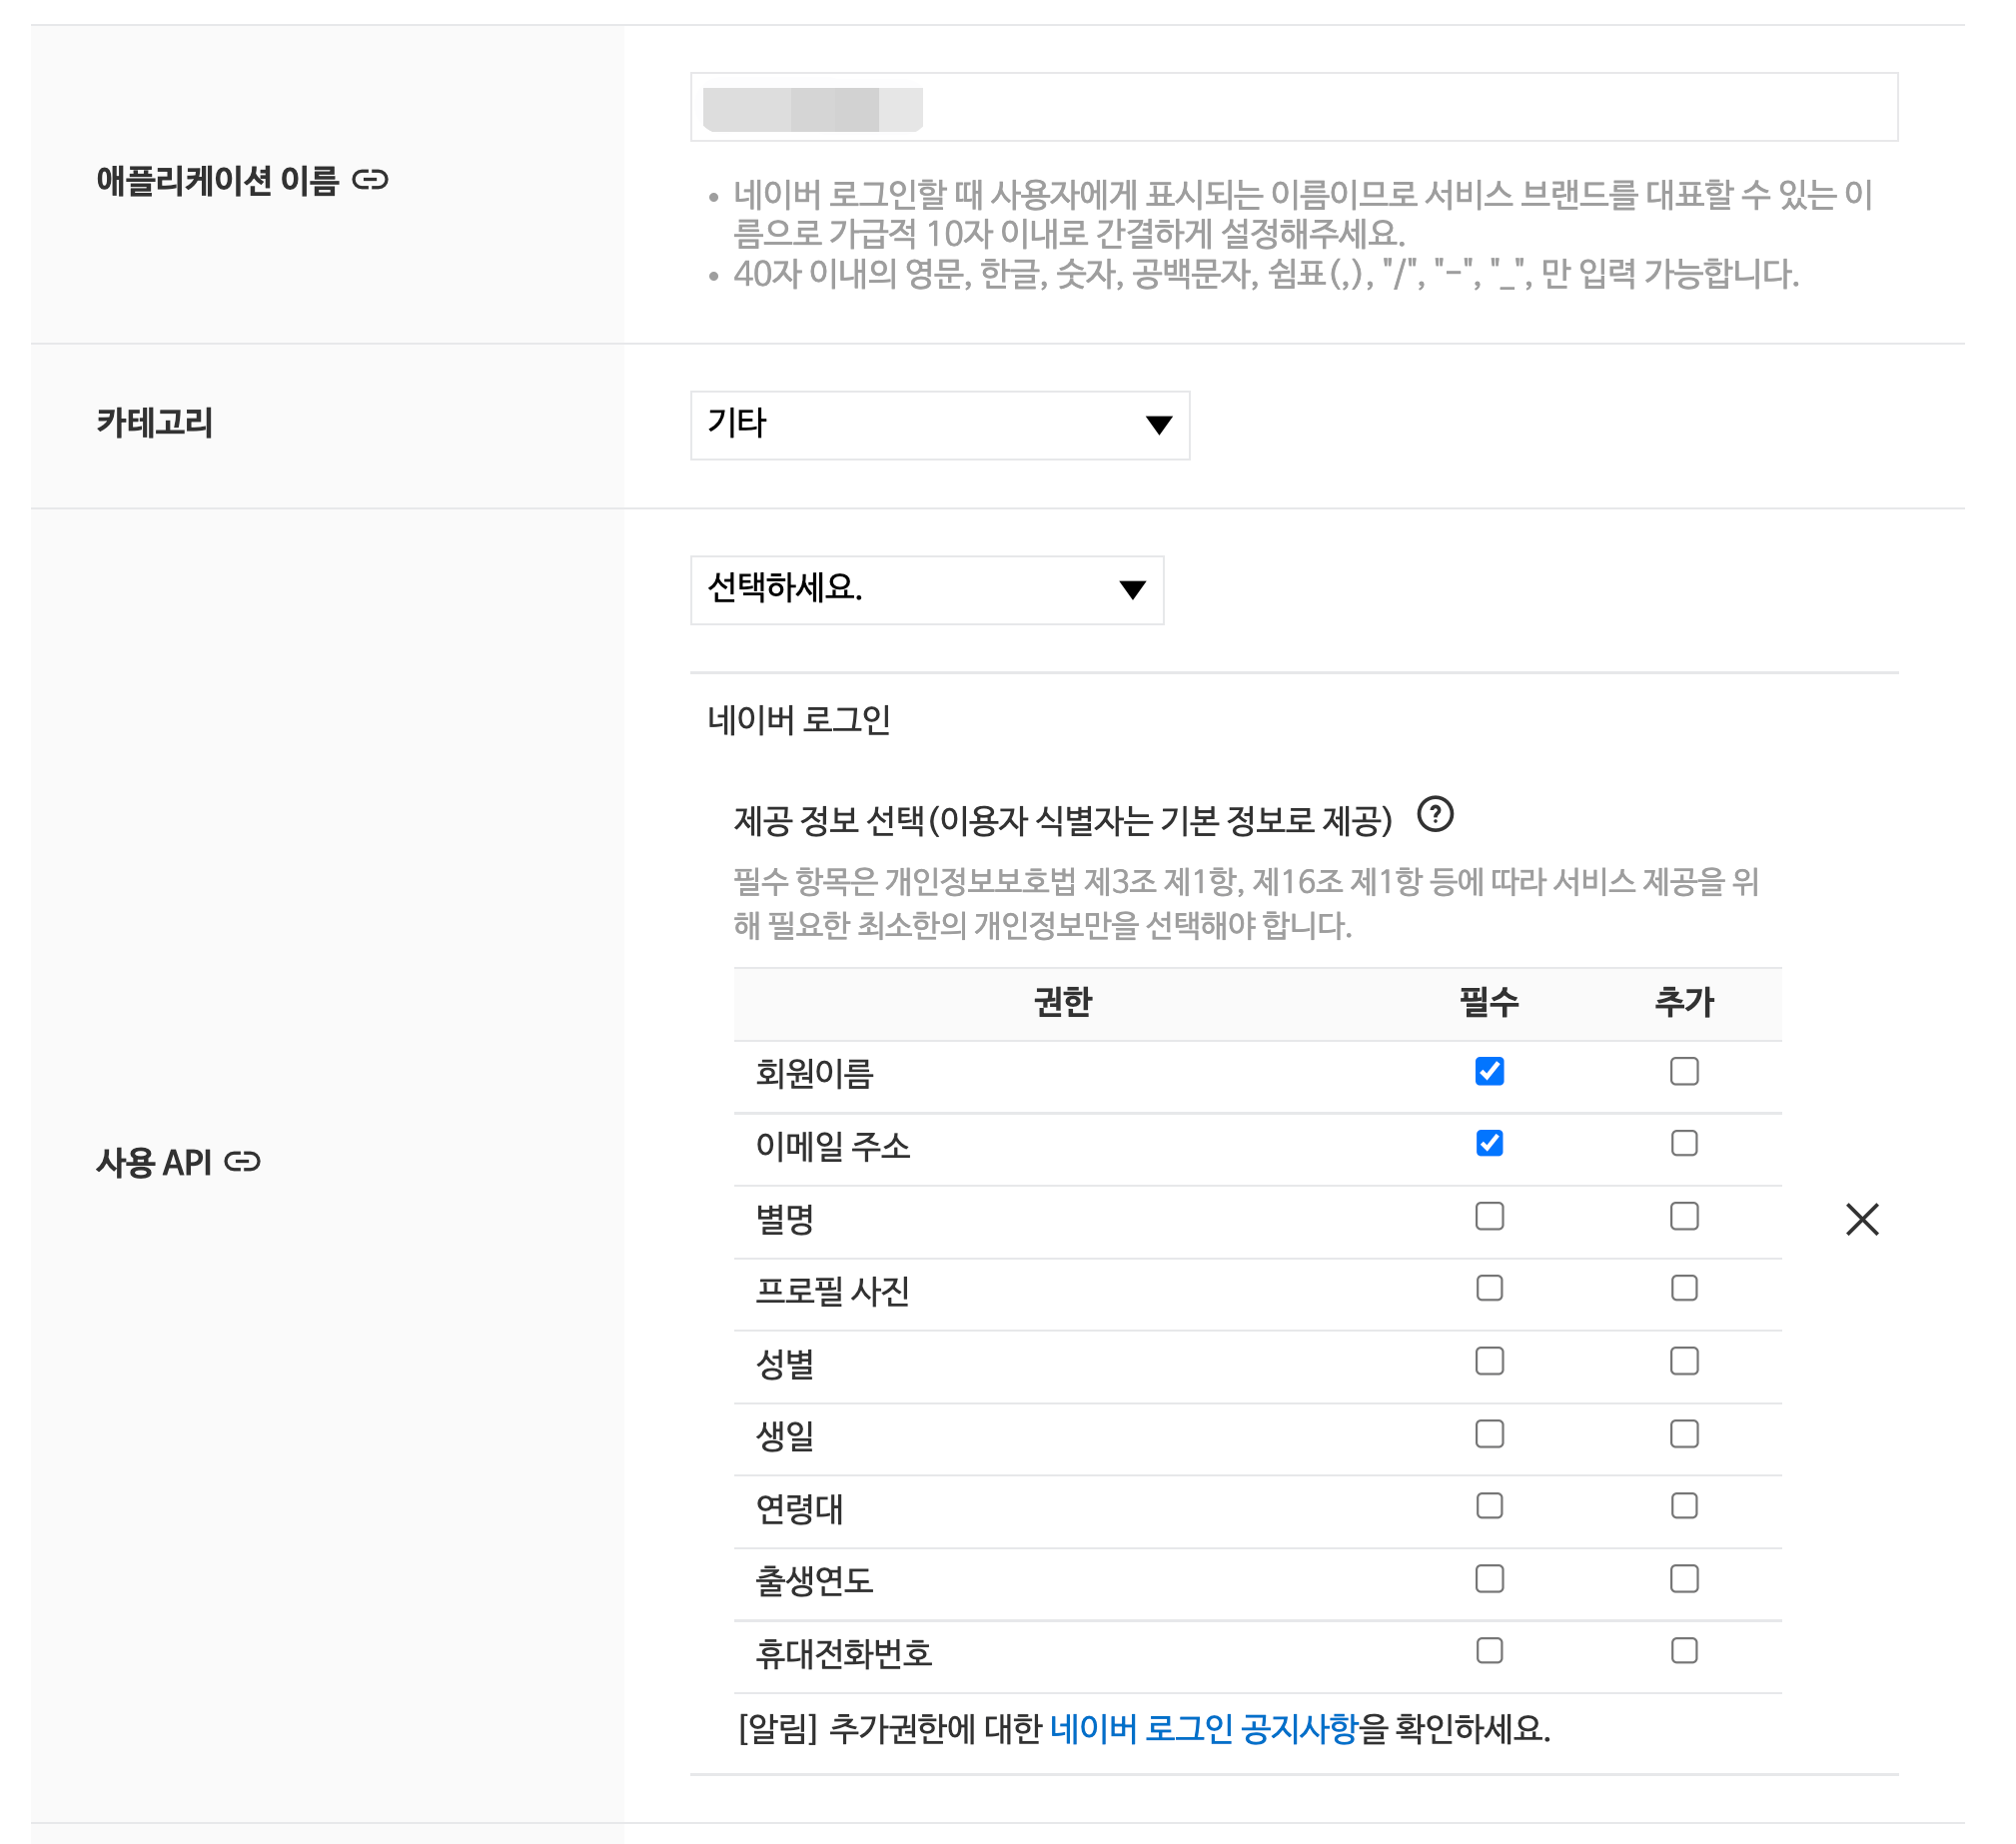Enable 추가 checkbox for 휴대전화번호
The height and width of the screenshot is (1844, 2016).
tap(1684, 1651)
